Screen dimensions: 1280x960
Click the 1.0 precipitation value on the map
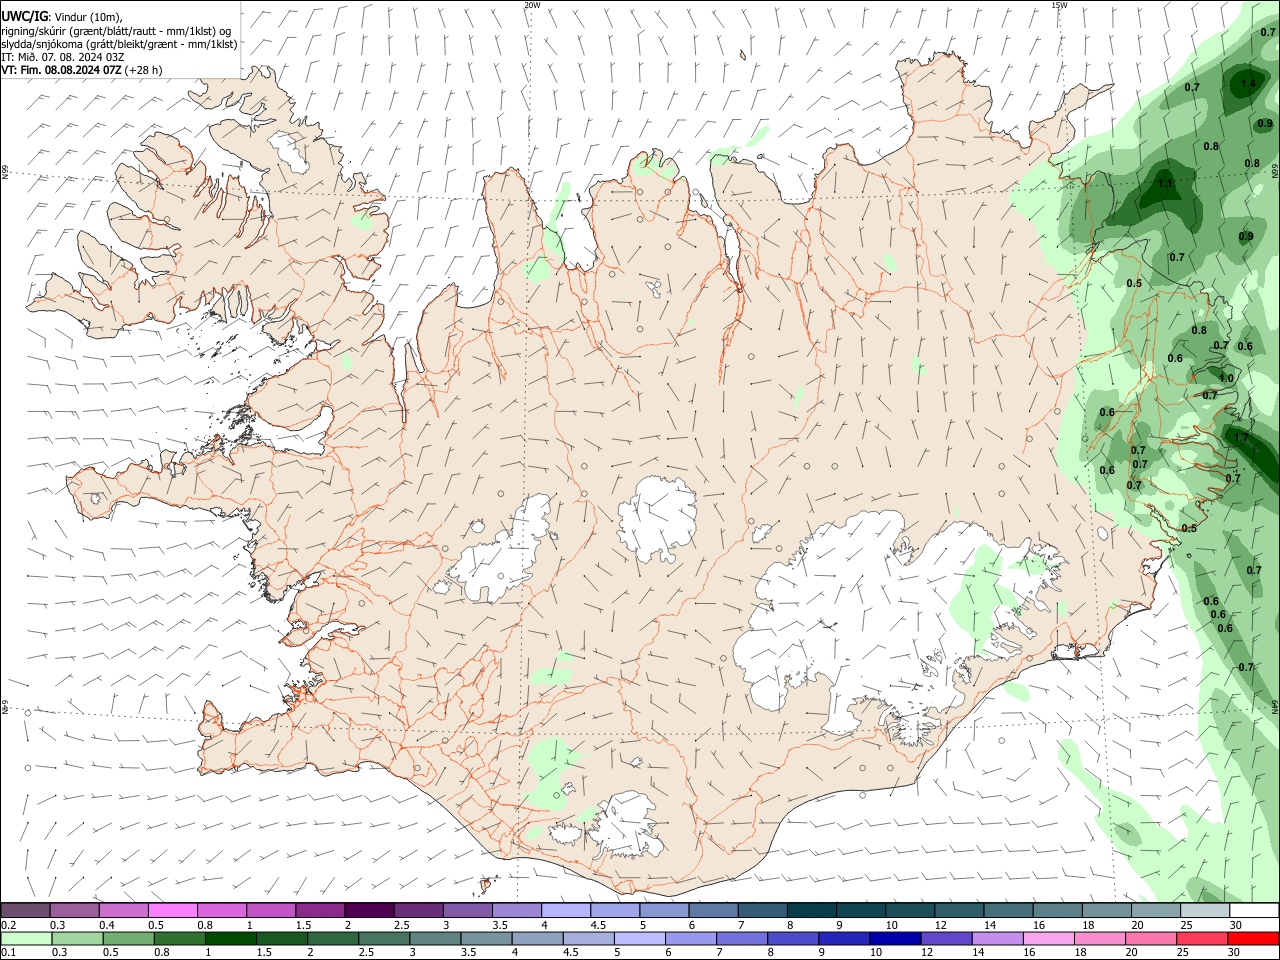coord(1226,378)
